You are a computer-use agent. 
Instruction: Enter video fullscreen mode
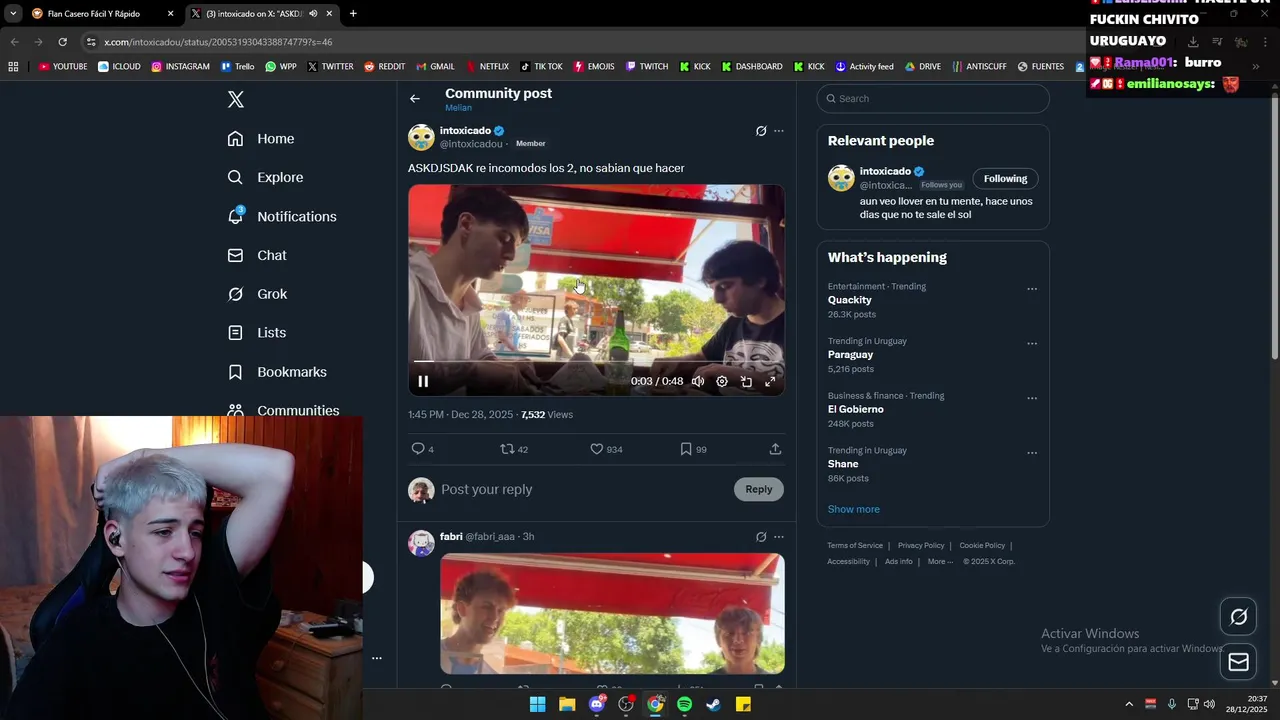pos(770,381)
